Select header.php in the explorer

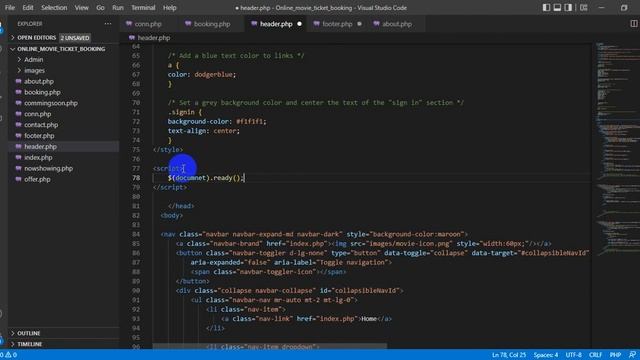pos(40,147)
